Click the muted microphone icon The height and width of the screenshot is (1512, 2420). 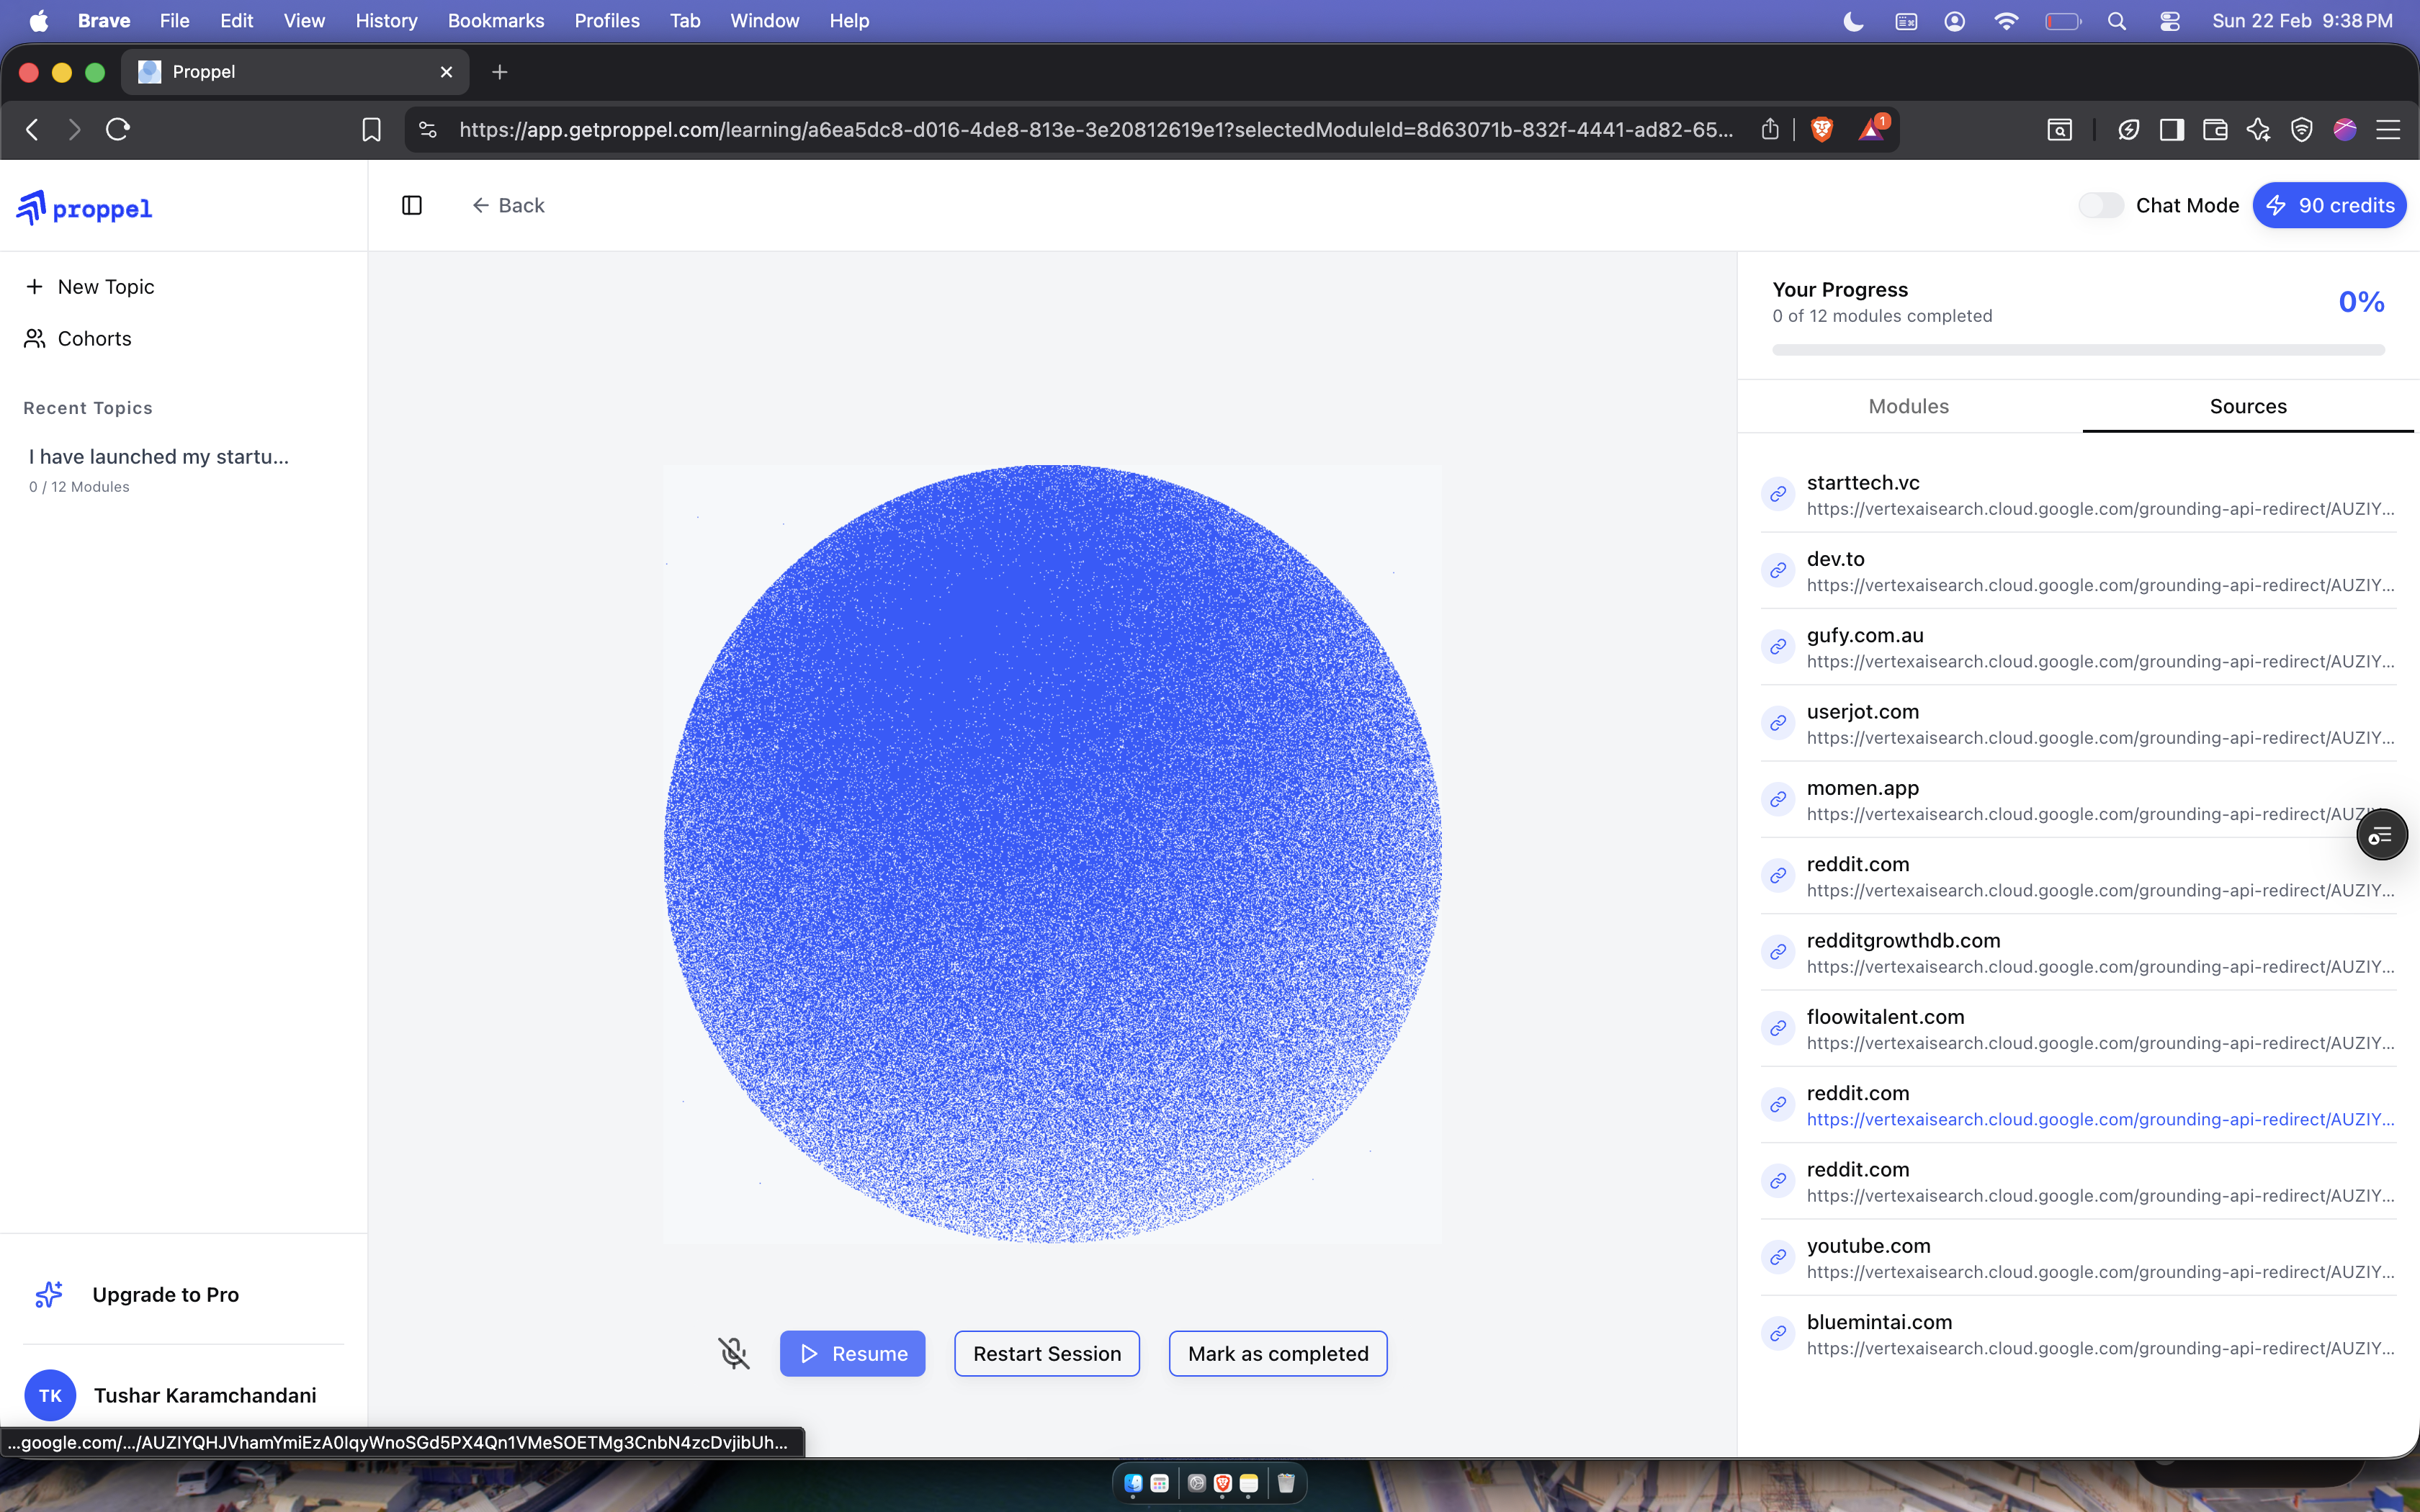[733, 1353]
